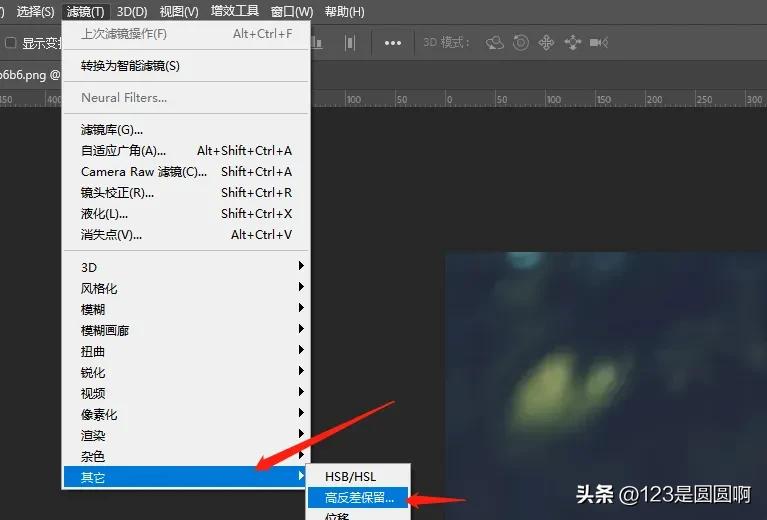767x520 pixels.
Task: Switch to the b6b6.png document tab
Action: [30, 75]
